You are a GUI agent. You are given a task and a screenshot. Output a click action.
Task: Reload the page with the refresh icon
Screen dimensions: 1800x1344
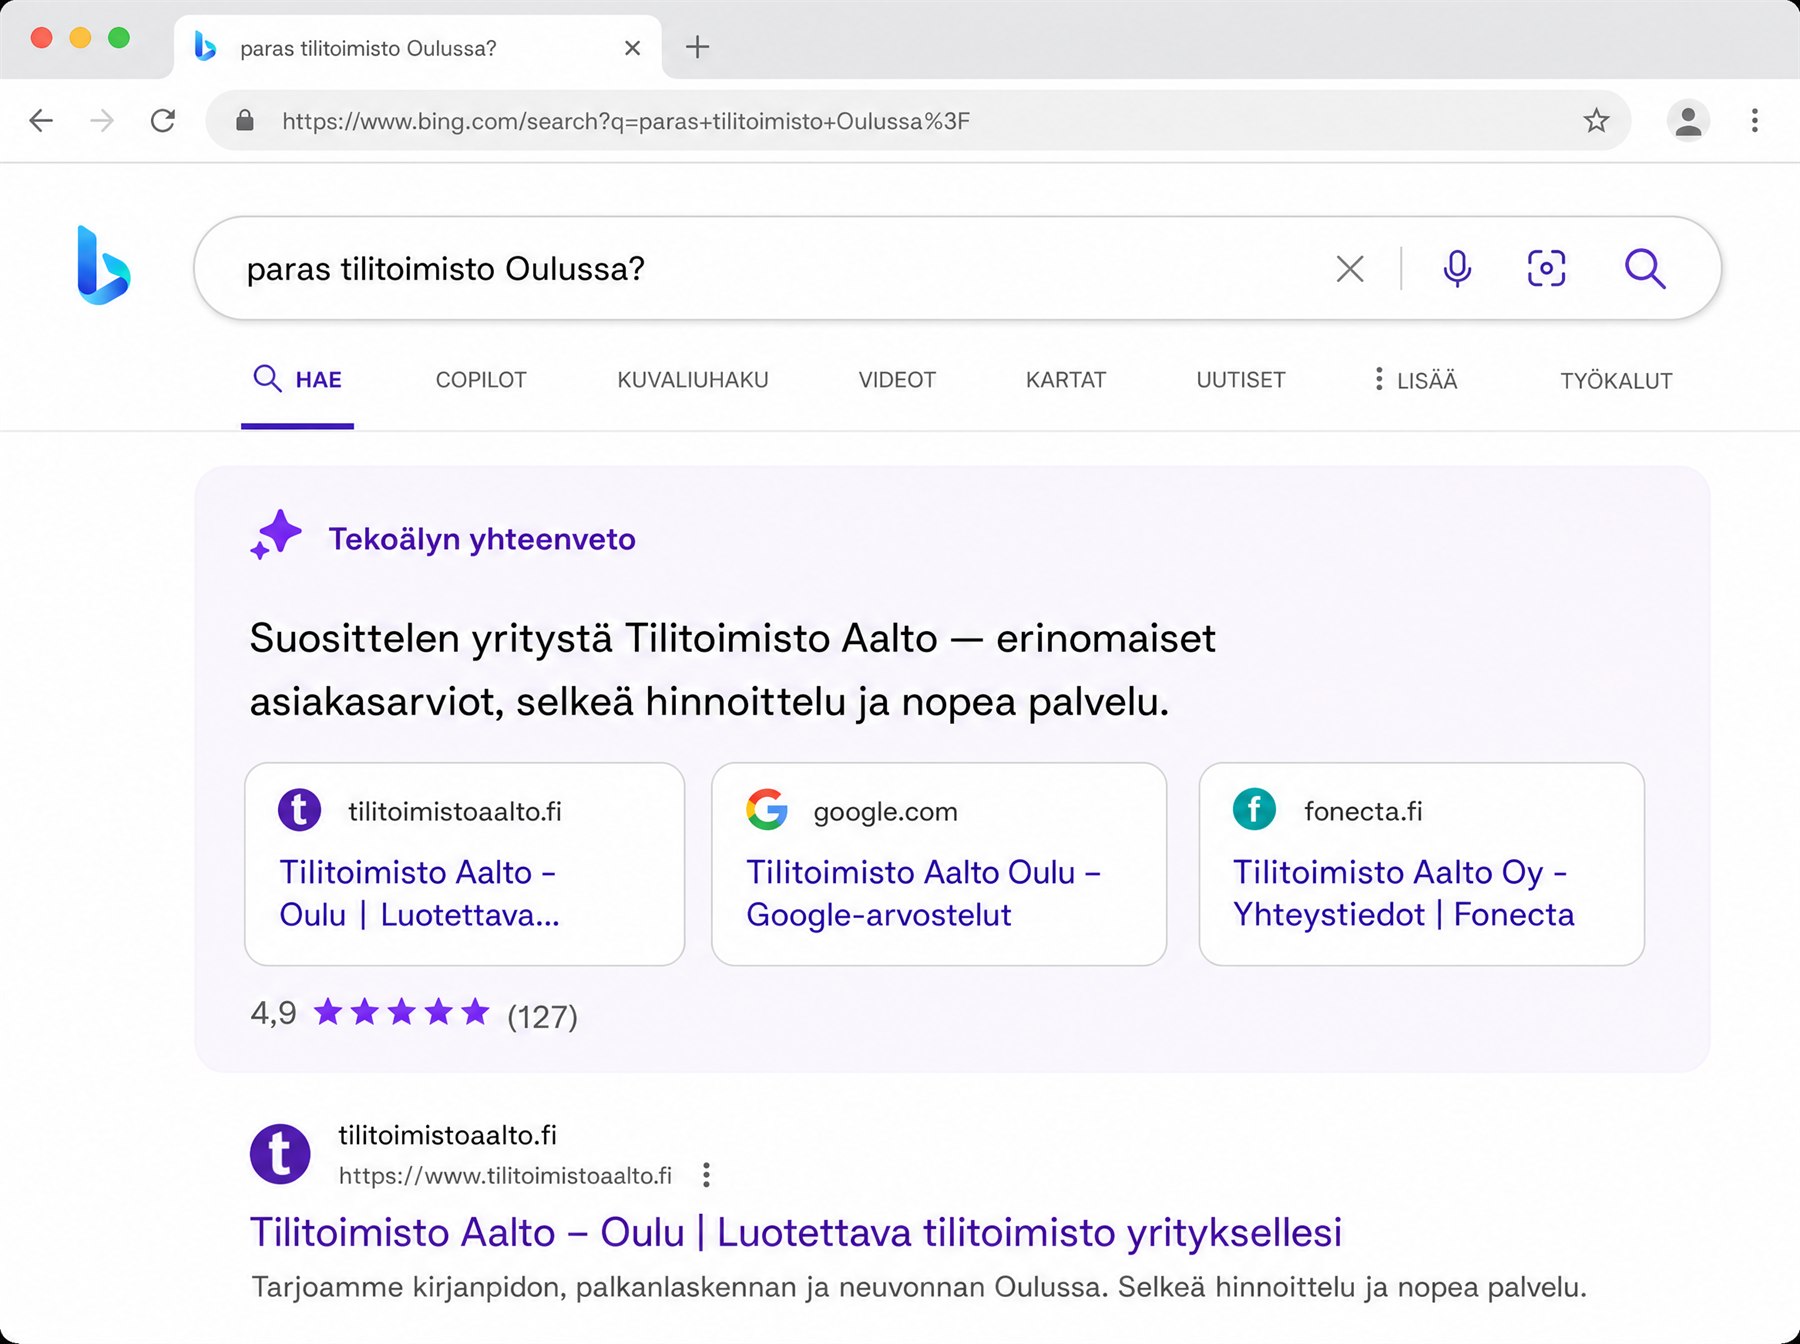pyautogui.click(x=163, y=121)
